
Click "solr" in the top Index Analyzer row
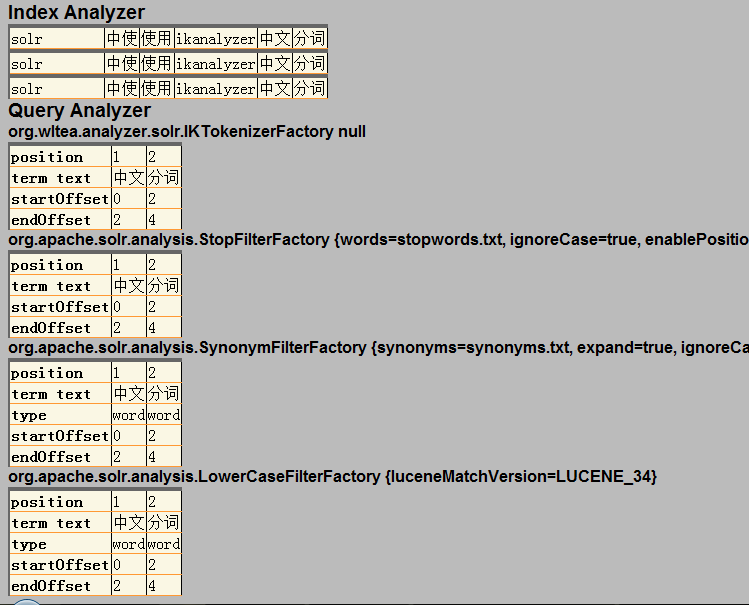coord(27,39)
